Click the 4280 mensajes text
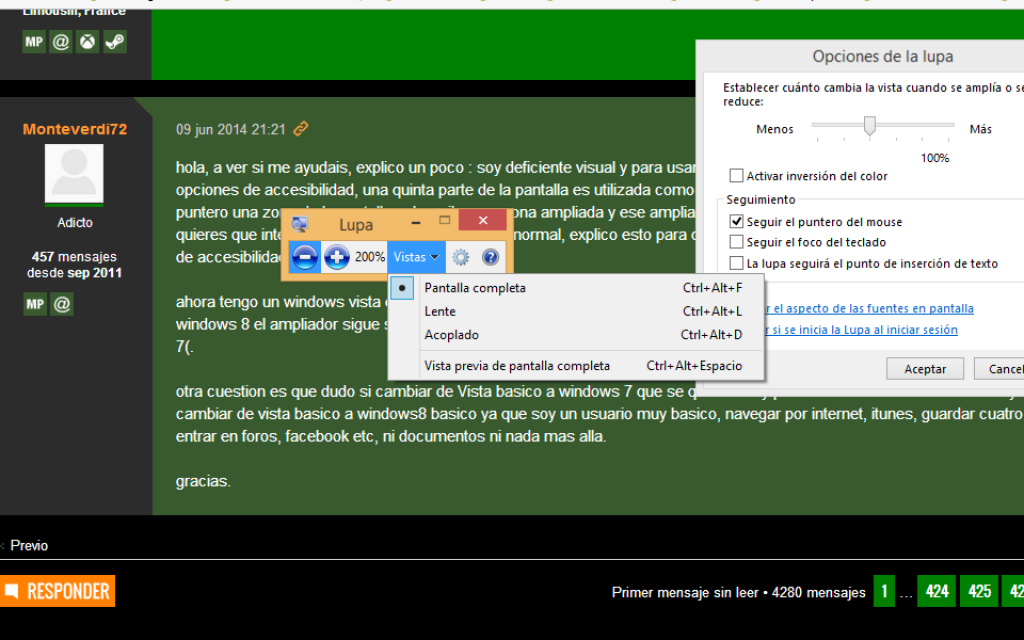Screen dimensions: 1024x640 (818, 592)
